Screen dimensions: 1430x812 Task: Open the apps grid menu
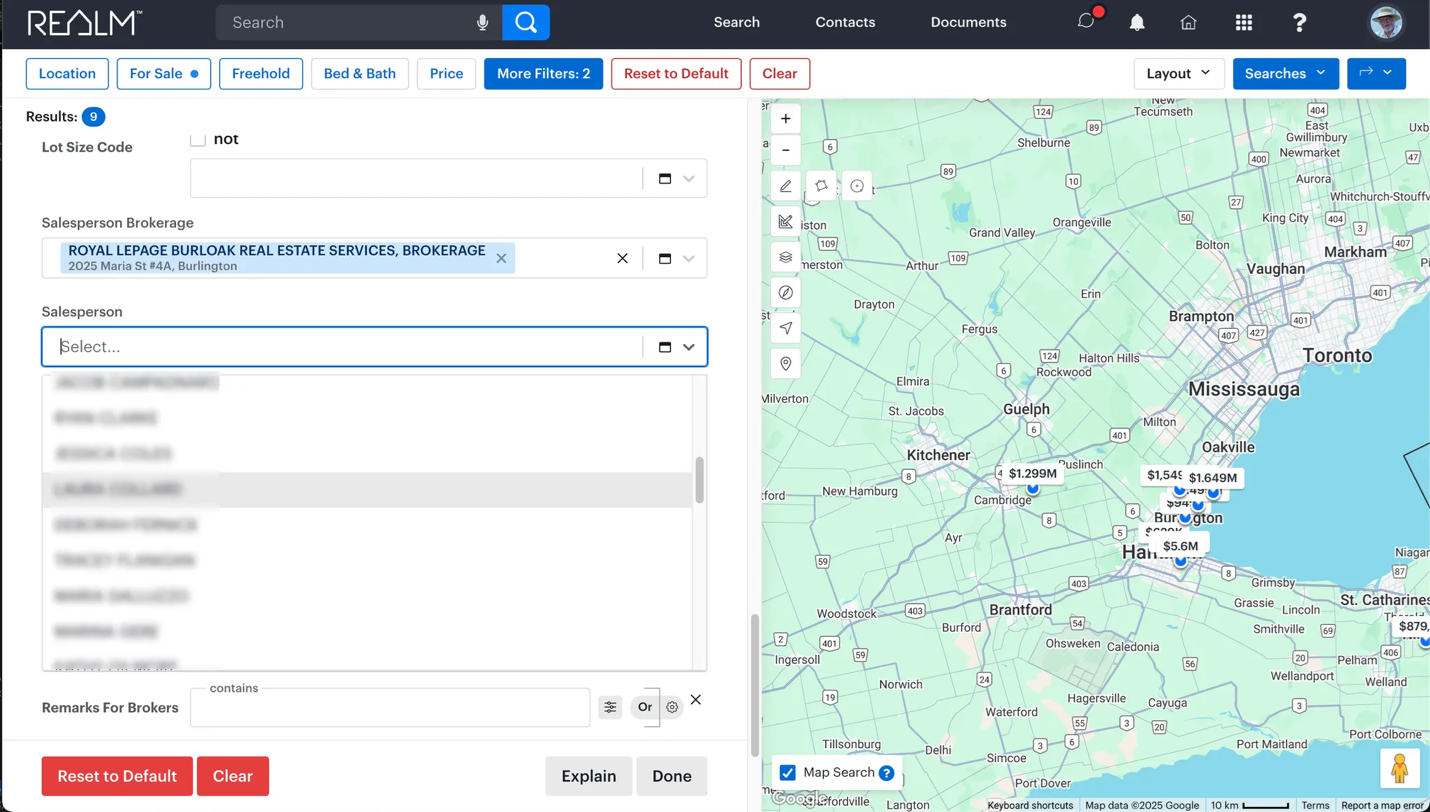tap(1243, 22)
